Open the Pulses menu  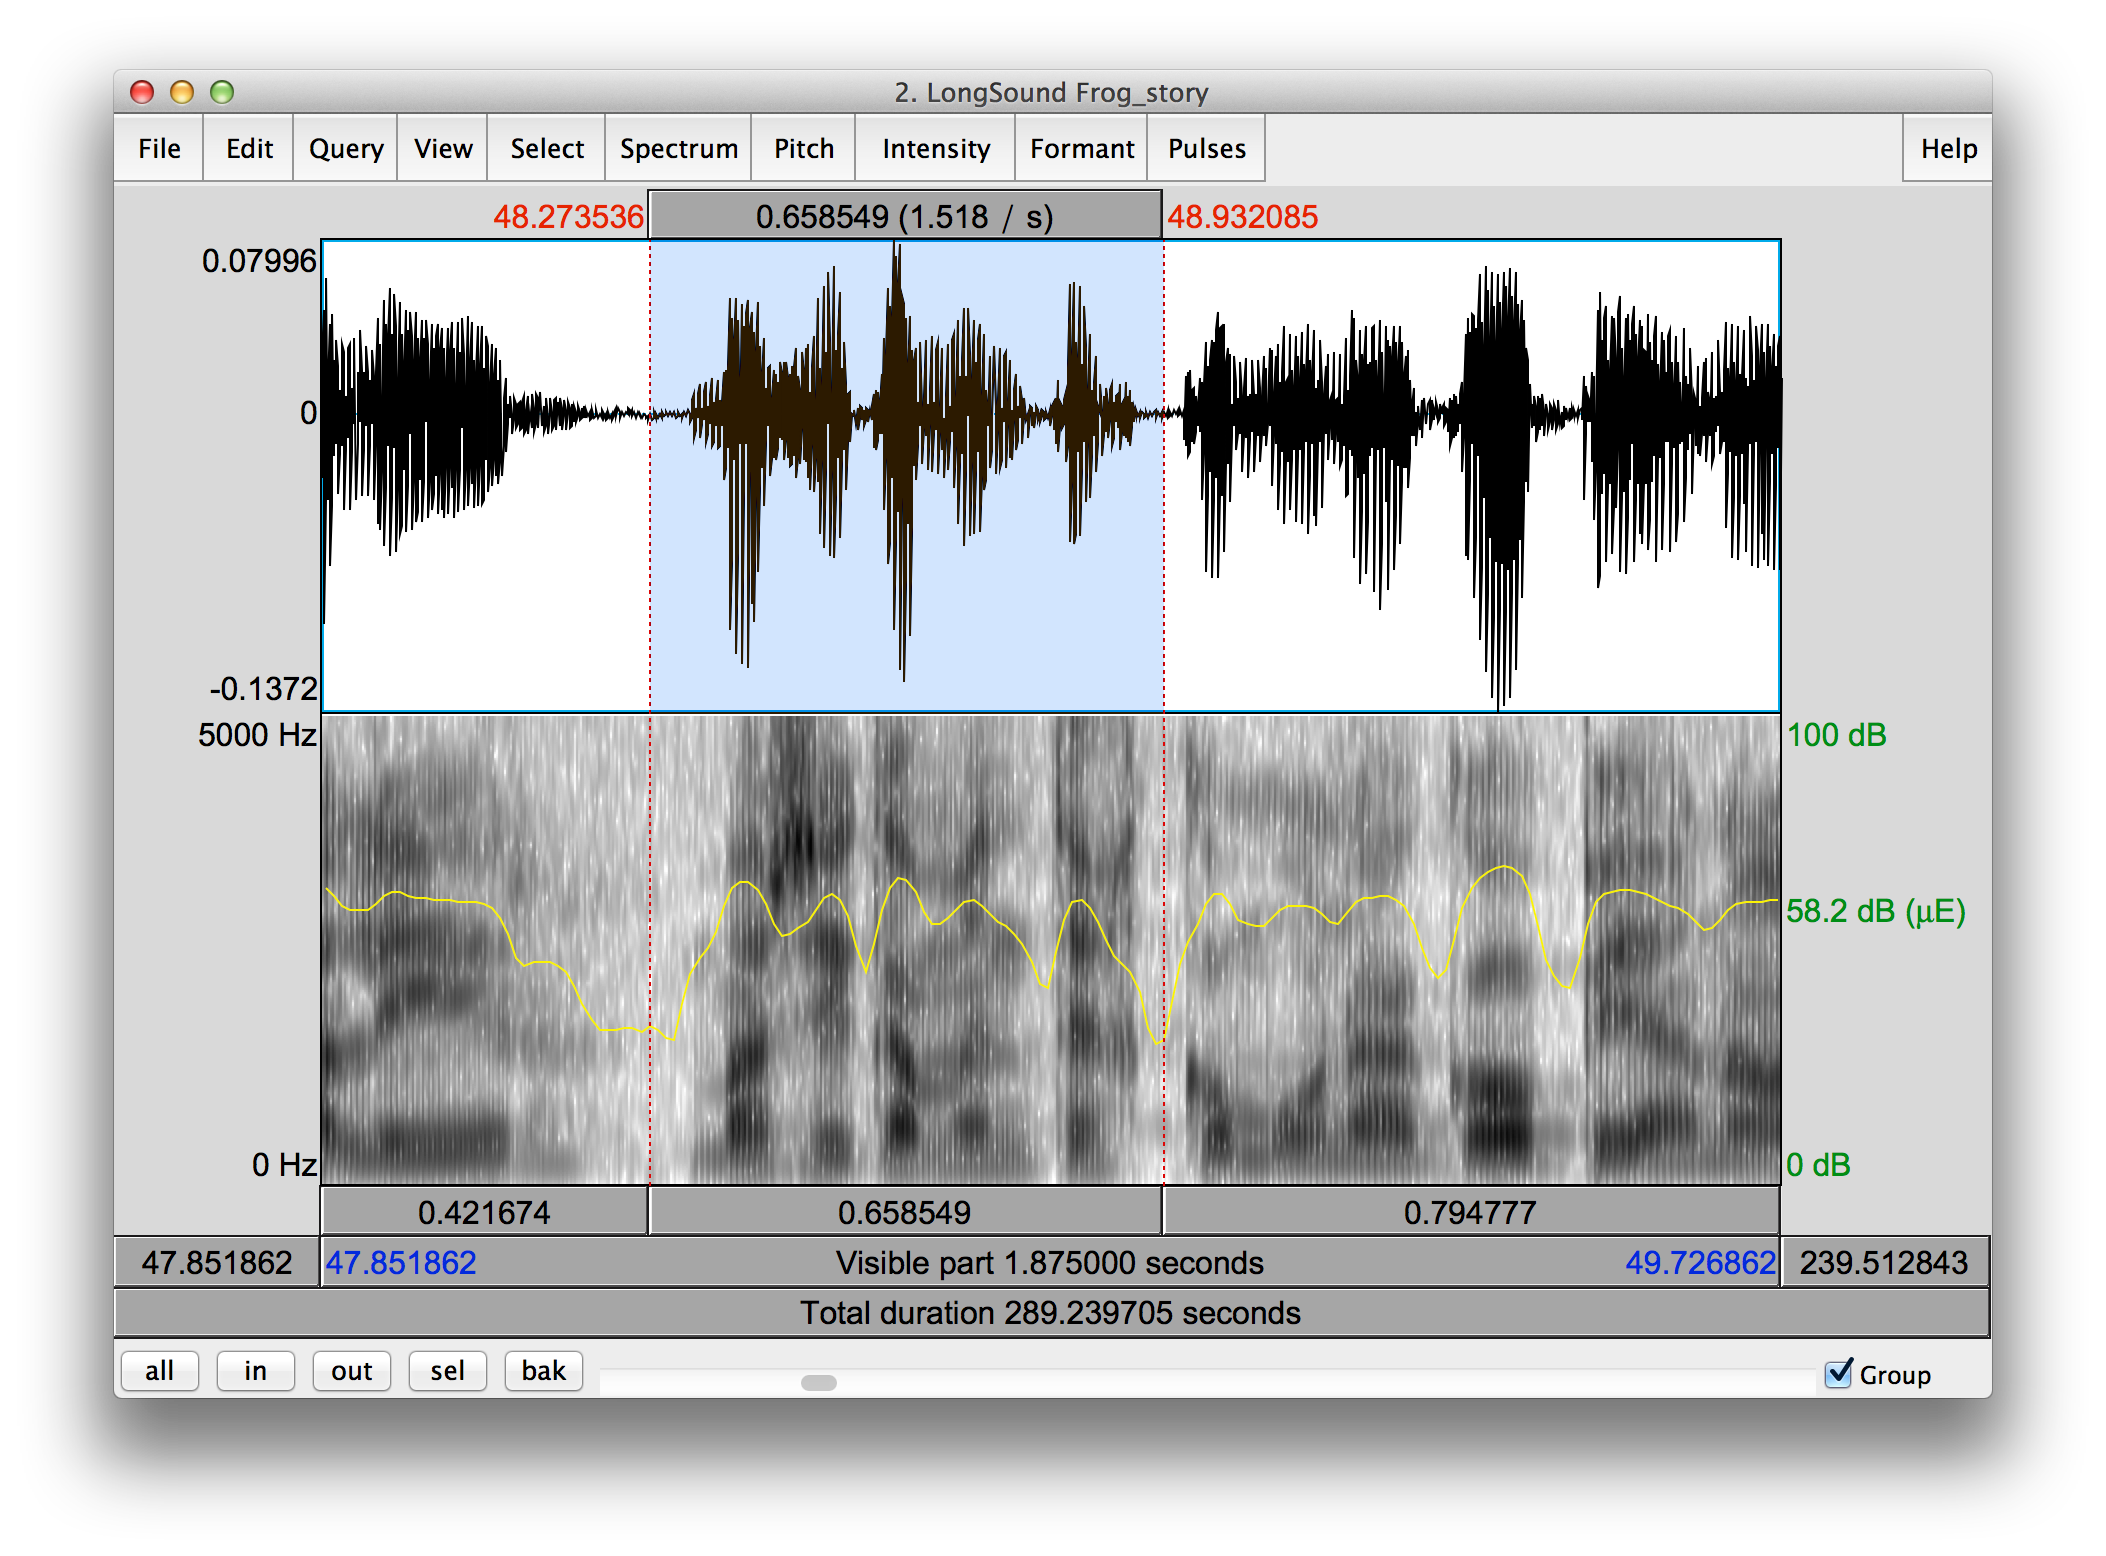(x=1207, y=148)
